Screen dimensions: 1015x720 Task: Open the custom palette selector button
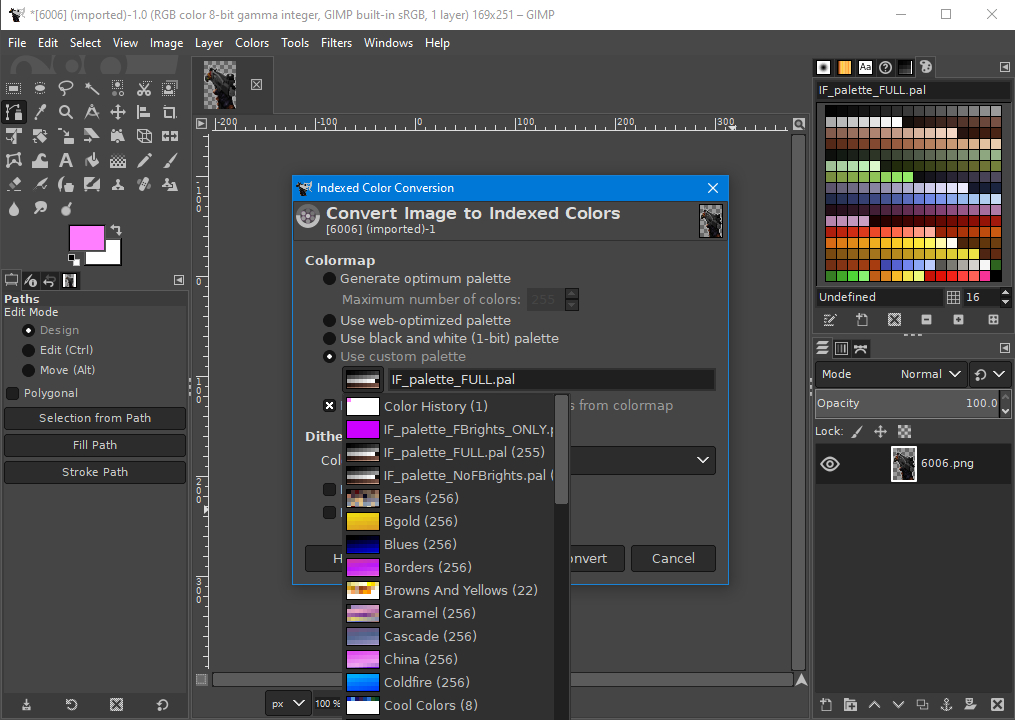click(x=362, y=379)
